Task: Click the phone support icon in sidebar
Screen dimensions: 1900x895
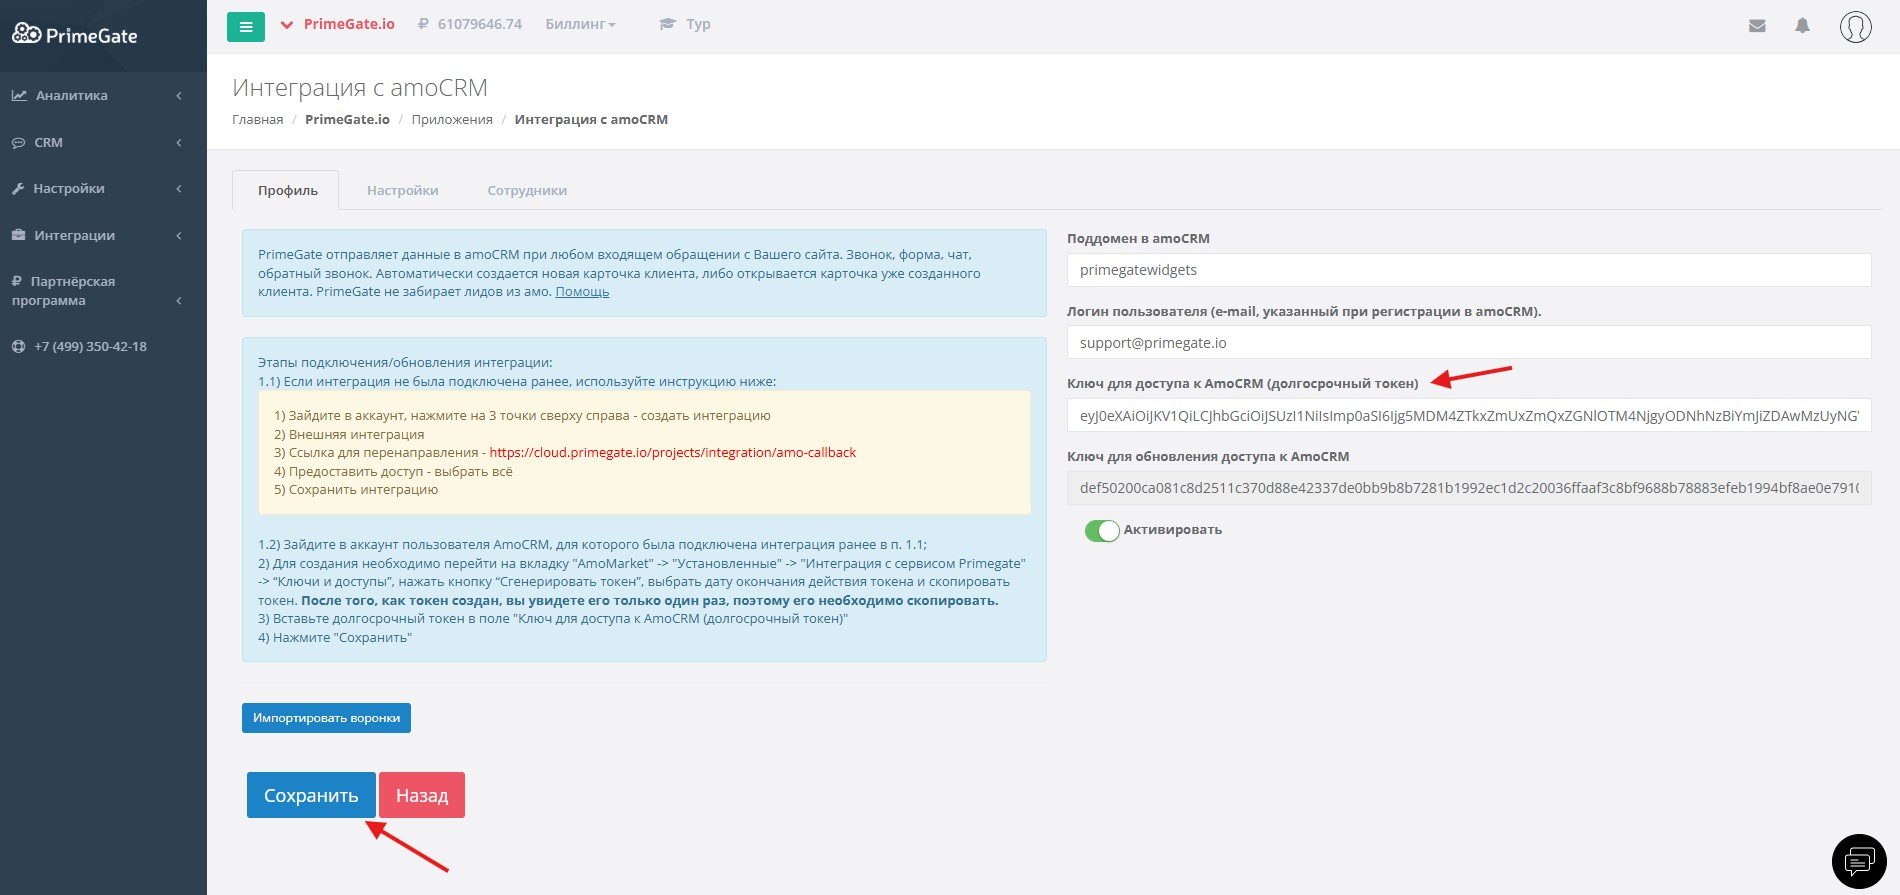Action: click(x=18, y=347)
